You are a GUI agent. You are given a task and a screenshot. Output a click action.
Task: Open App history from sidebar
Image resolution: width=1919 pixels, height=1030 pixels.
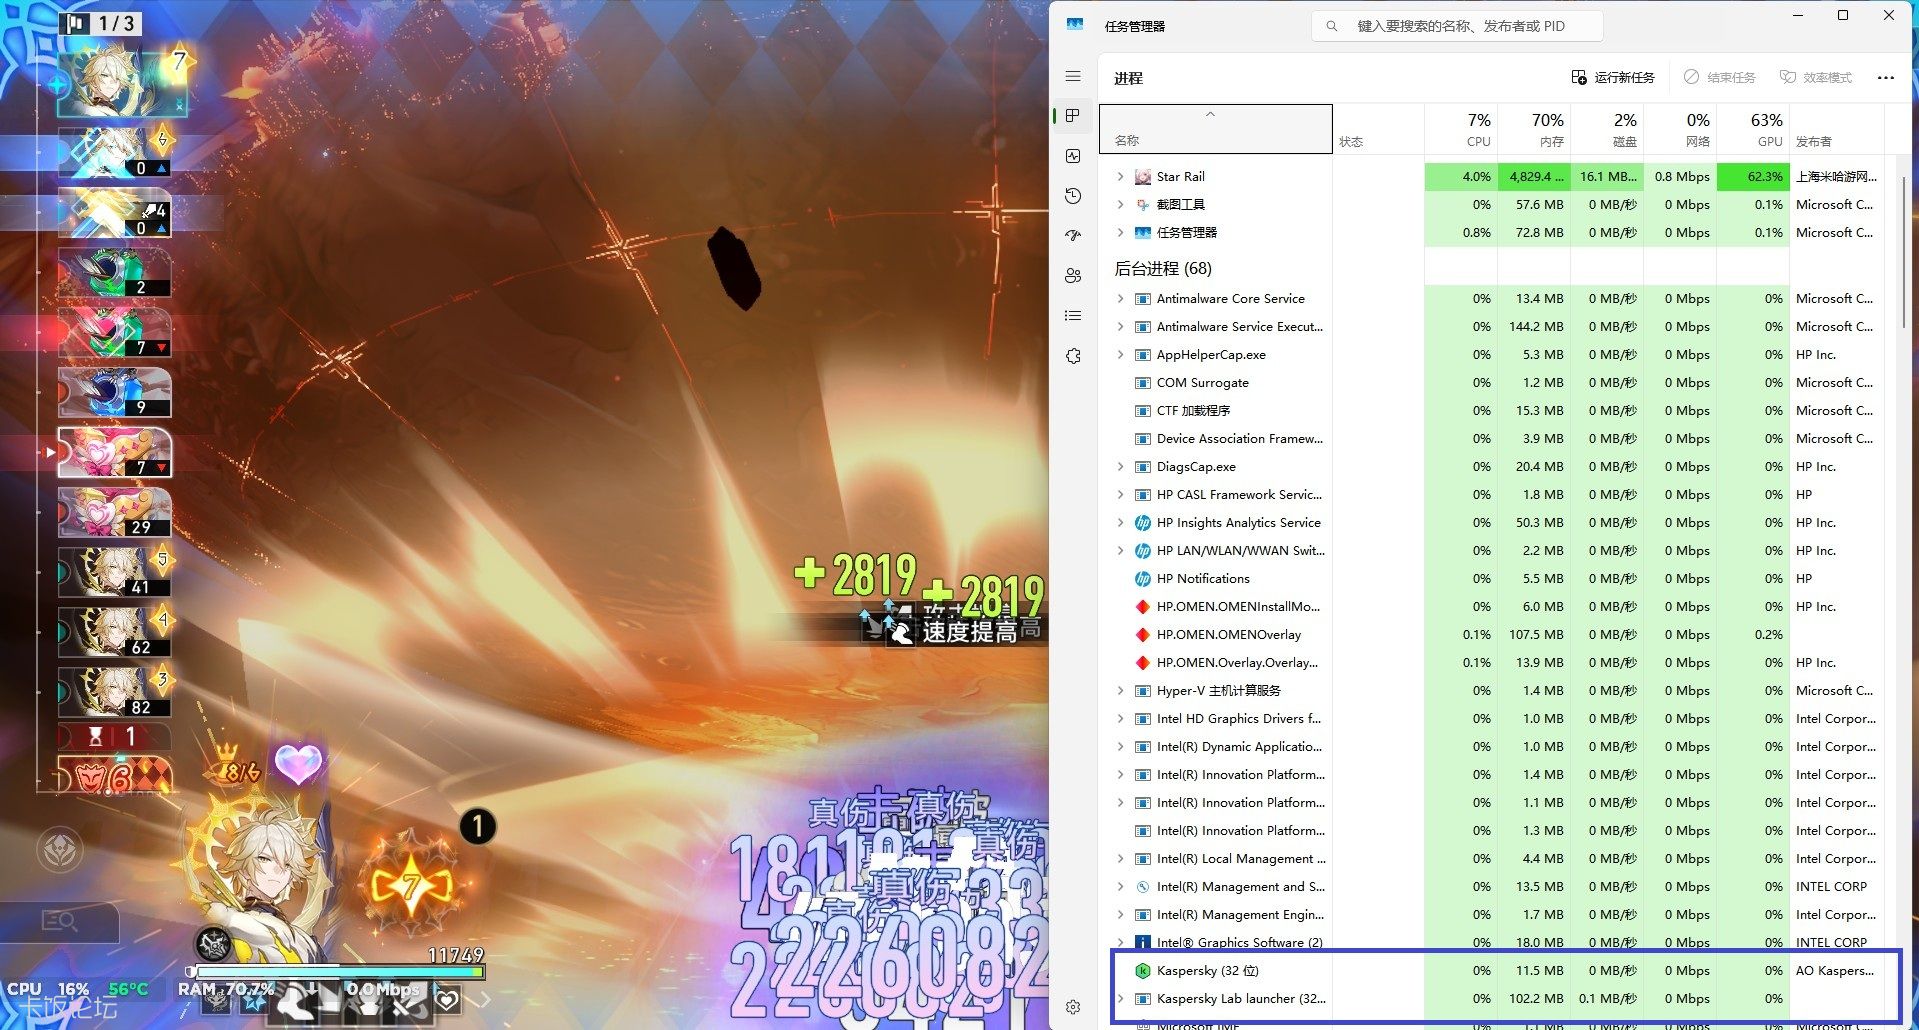tap(1073, 196)
